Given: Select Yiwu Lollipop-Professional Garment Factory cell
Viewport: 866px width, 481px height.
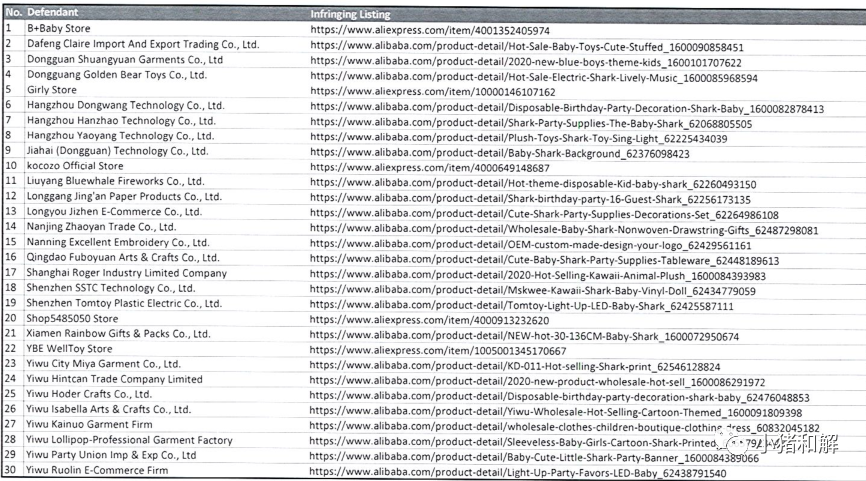Looking at the screenshot, I should pyautogui.click(x=130, y=440).
